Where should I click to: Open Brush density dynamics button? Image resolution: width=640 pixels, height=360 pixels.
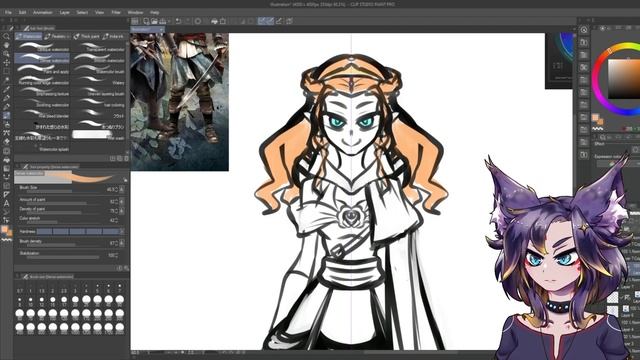122,243
